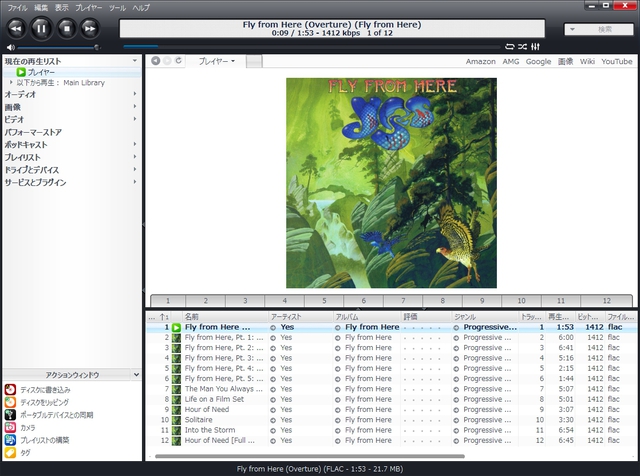Toggle shuffle playback mode

click(x=522, y=46)
